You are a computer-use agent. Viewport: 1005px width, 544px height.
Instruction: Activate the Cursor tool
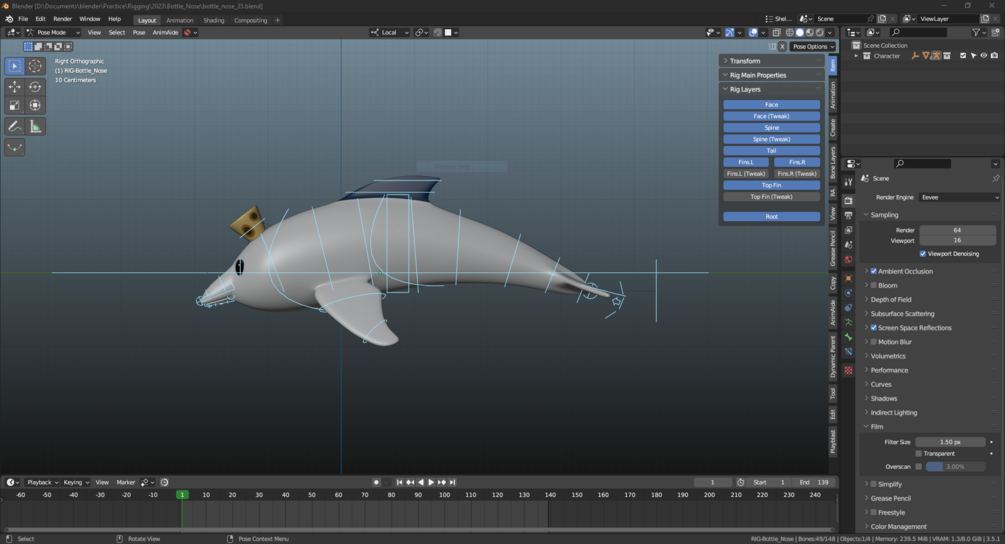click(35, 66)
